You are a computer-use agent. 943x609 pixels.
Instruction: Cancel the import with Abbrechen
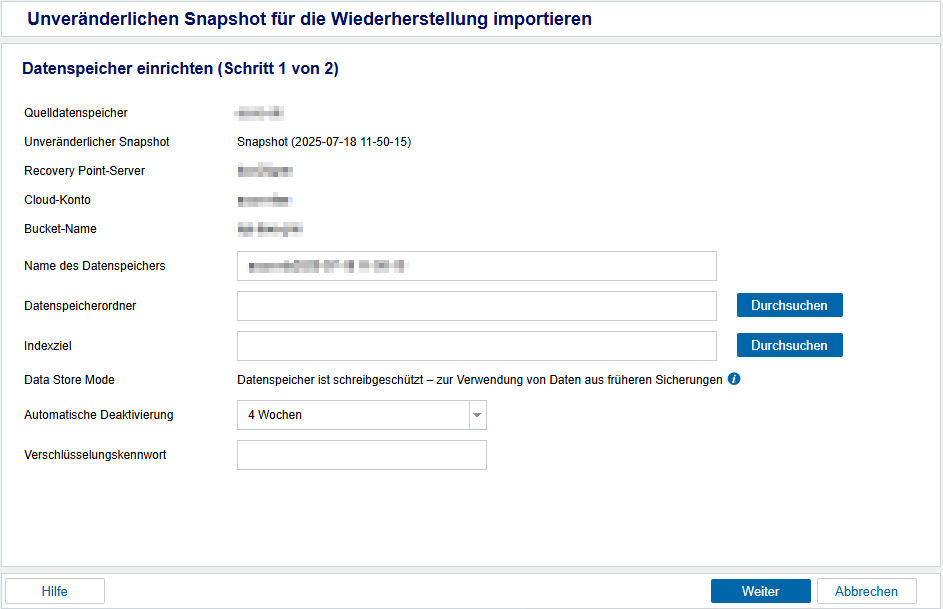click(866, 591)
